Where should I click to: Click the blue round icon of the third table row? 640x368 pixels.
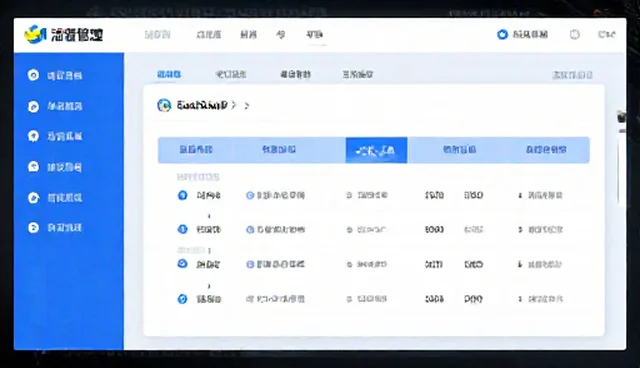coord(182,264)
